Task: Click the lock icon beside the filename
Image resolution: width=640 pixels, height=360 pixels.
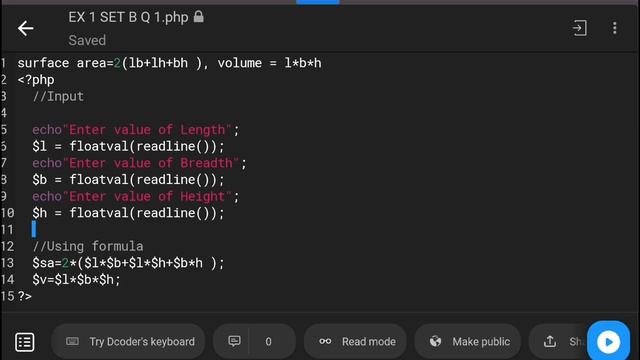Action: coord(199,17)
